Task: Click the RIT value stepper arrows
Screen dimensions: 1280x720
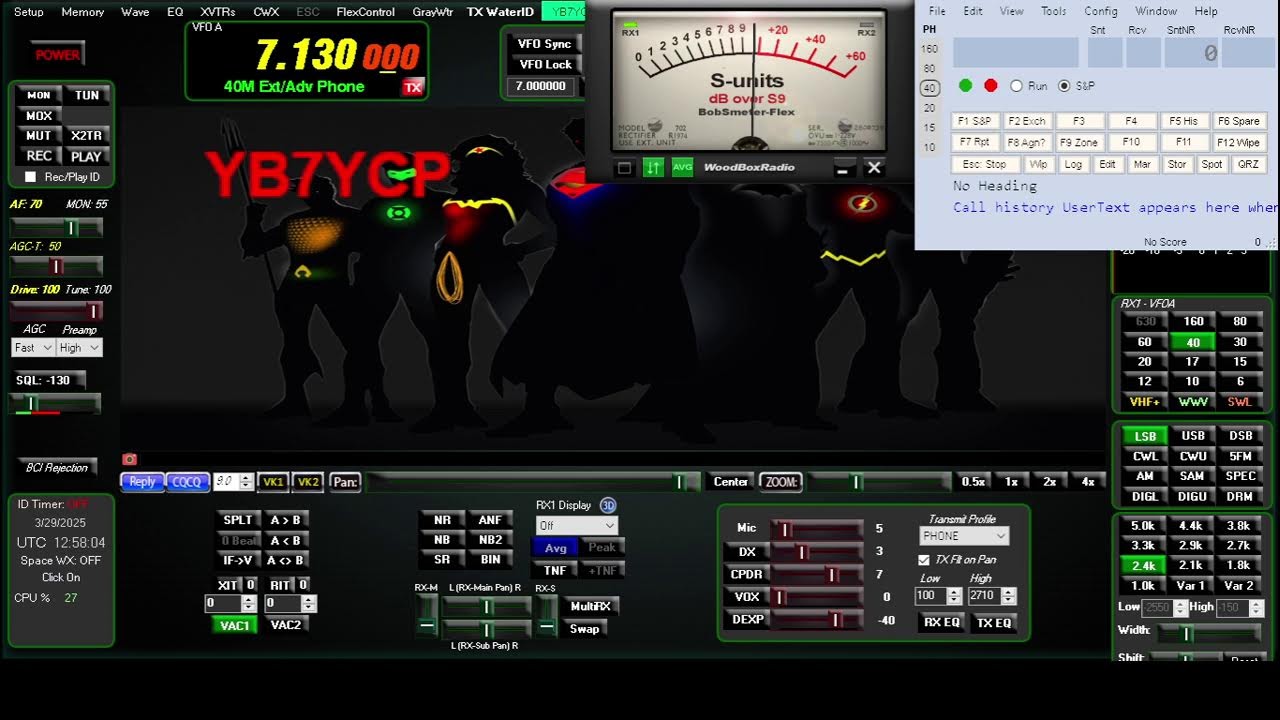Action: (309, 604)
